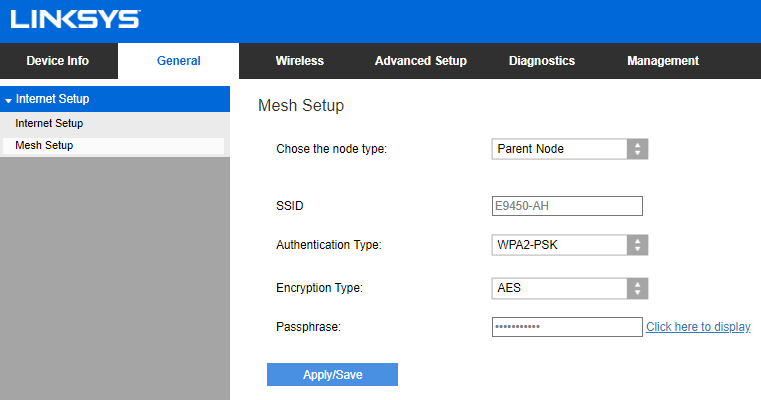
Task: Open the Authentication Type dropdown arrows
Action: [637, 245]
